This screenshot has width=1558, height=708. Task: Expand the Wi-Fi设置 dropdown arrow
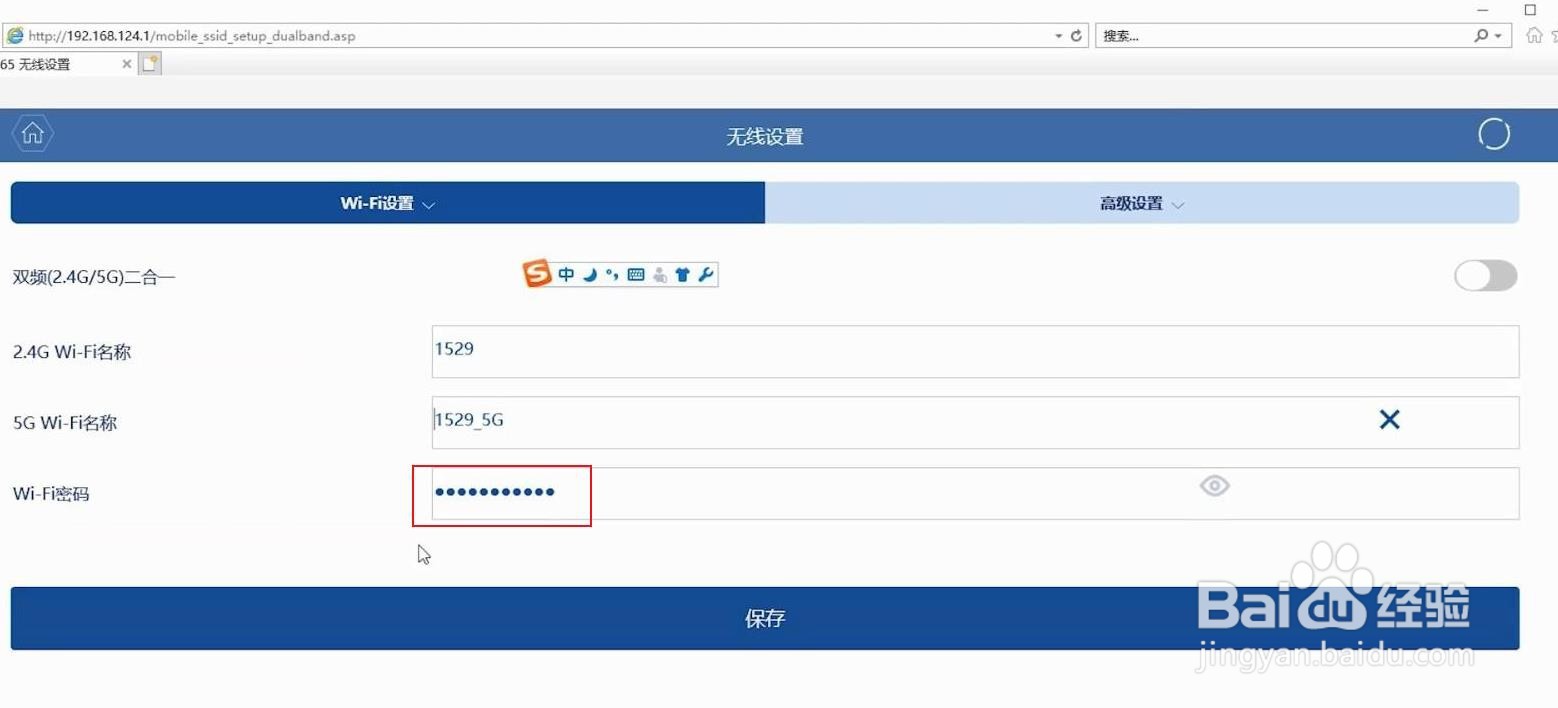click(x=429, y=203)
